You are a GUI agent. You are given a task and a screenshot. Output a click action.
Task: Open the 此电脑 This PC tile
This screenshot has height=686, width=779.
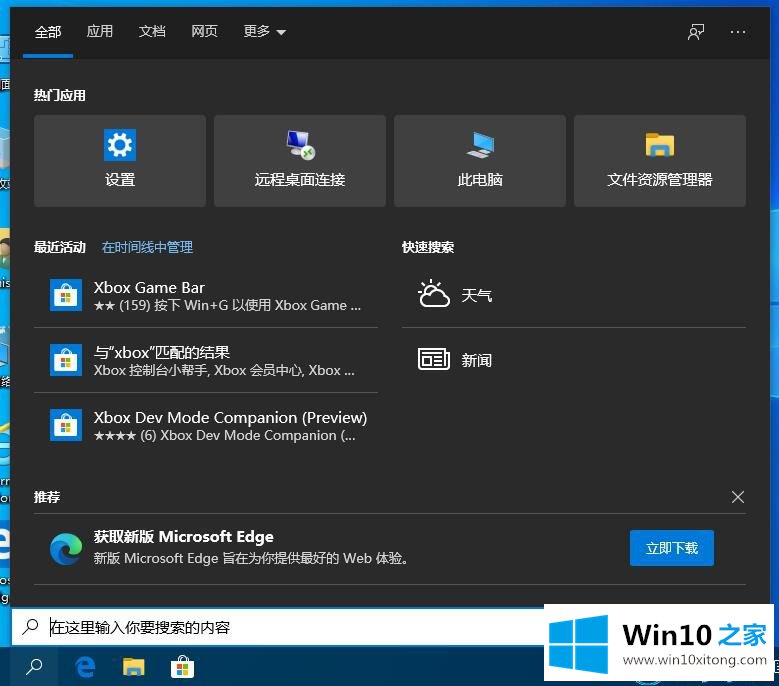[x=480, y=161]
